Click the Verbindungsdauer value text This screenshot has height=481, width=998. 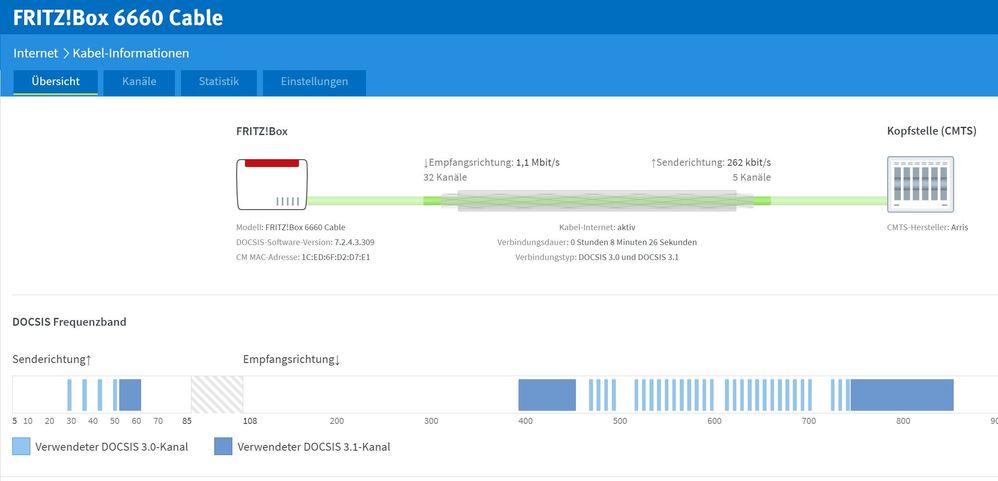coord(633,242)
